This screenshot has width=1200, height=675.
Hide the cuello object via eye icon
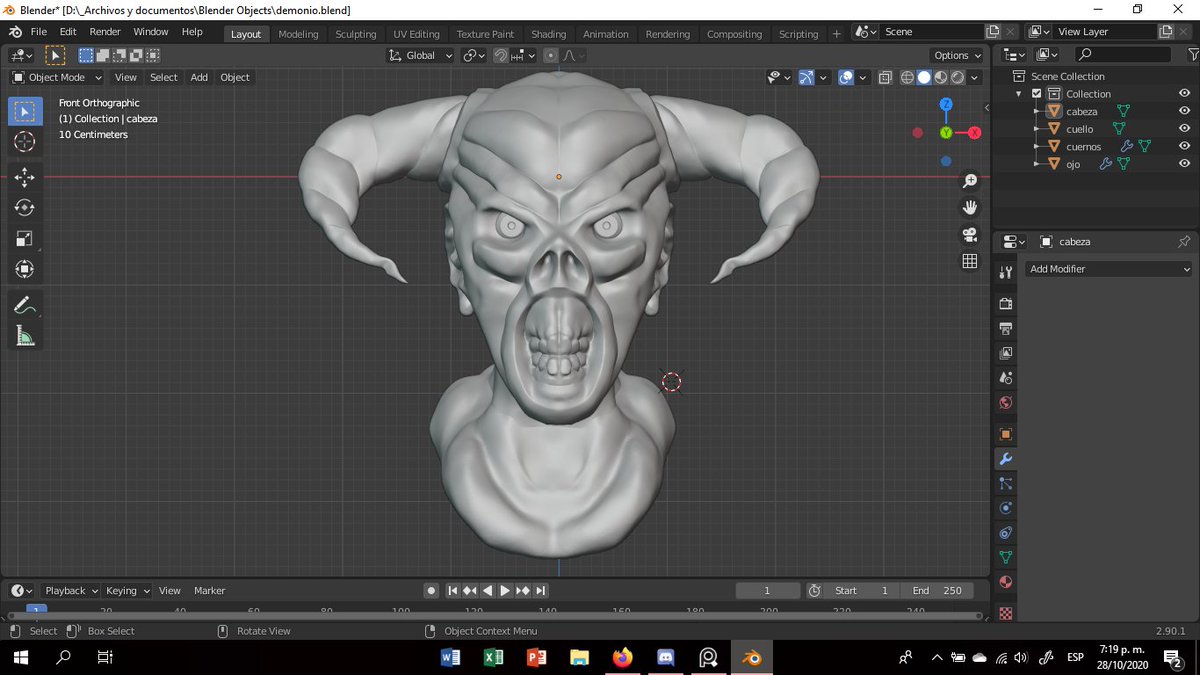[x=1184, y=129]
